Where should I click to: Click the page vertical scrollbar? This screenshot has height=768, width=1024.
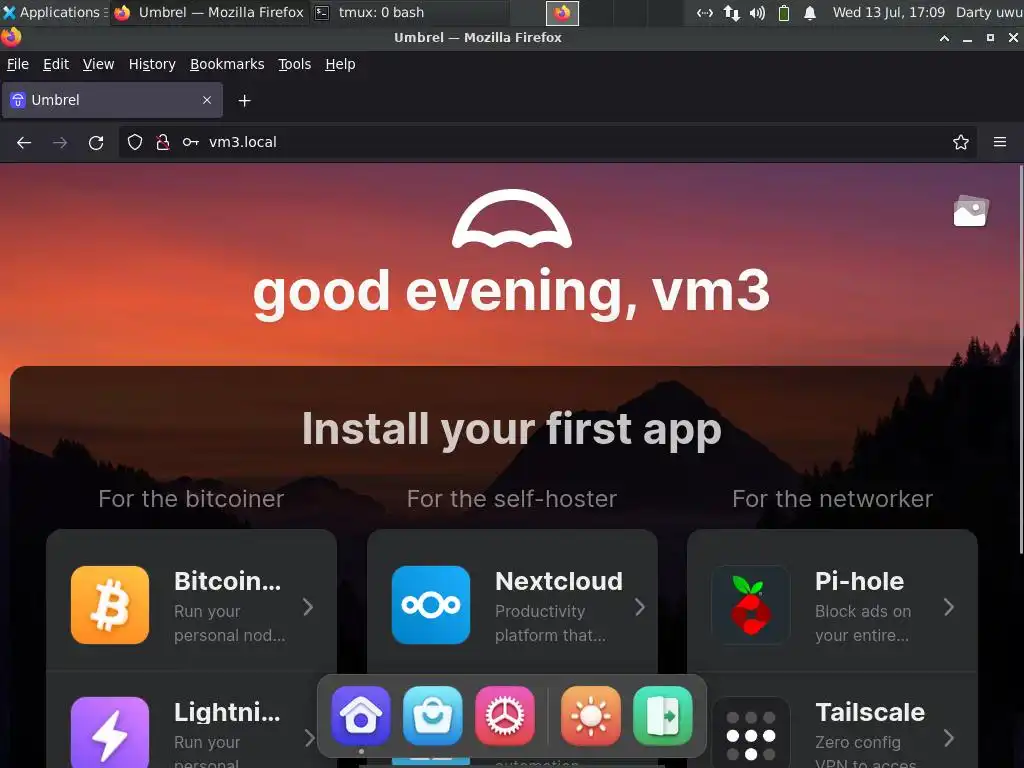(1021, 359)
